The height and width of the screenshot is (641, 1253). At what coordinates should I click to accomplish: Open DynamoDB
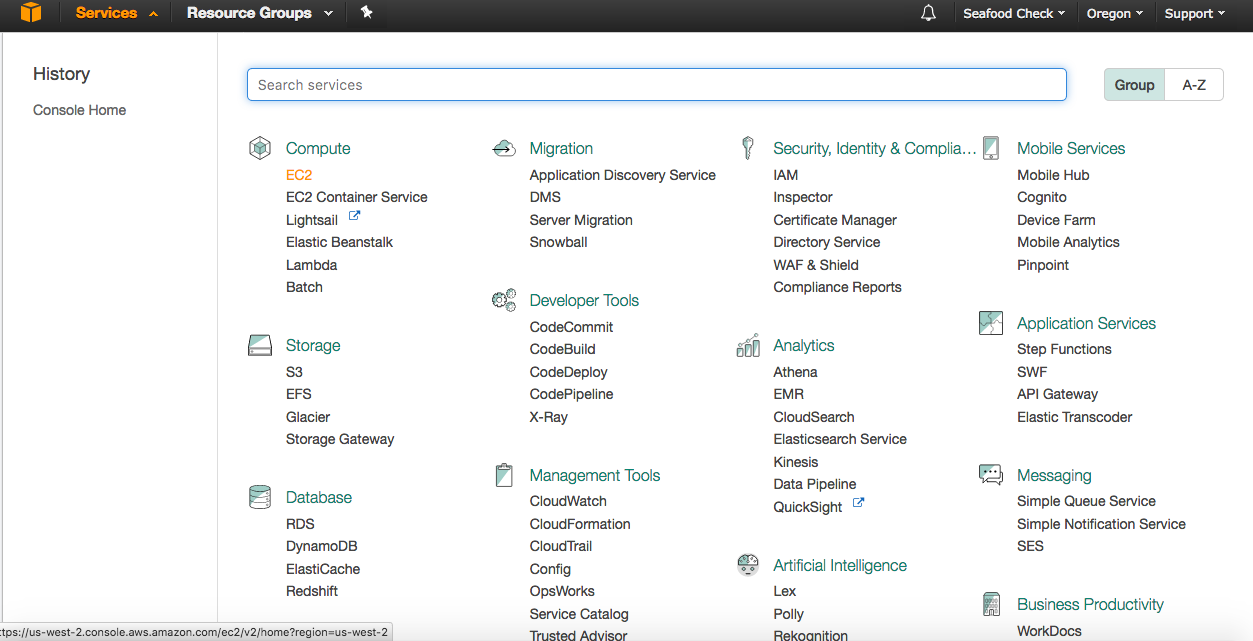[x=322, y=546]
